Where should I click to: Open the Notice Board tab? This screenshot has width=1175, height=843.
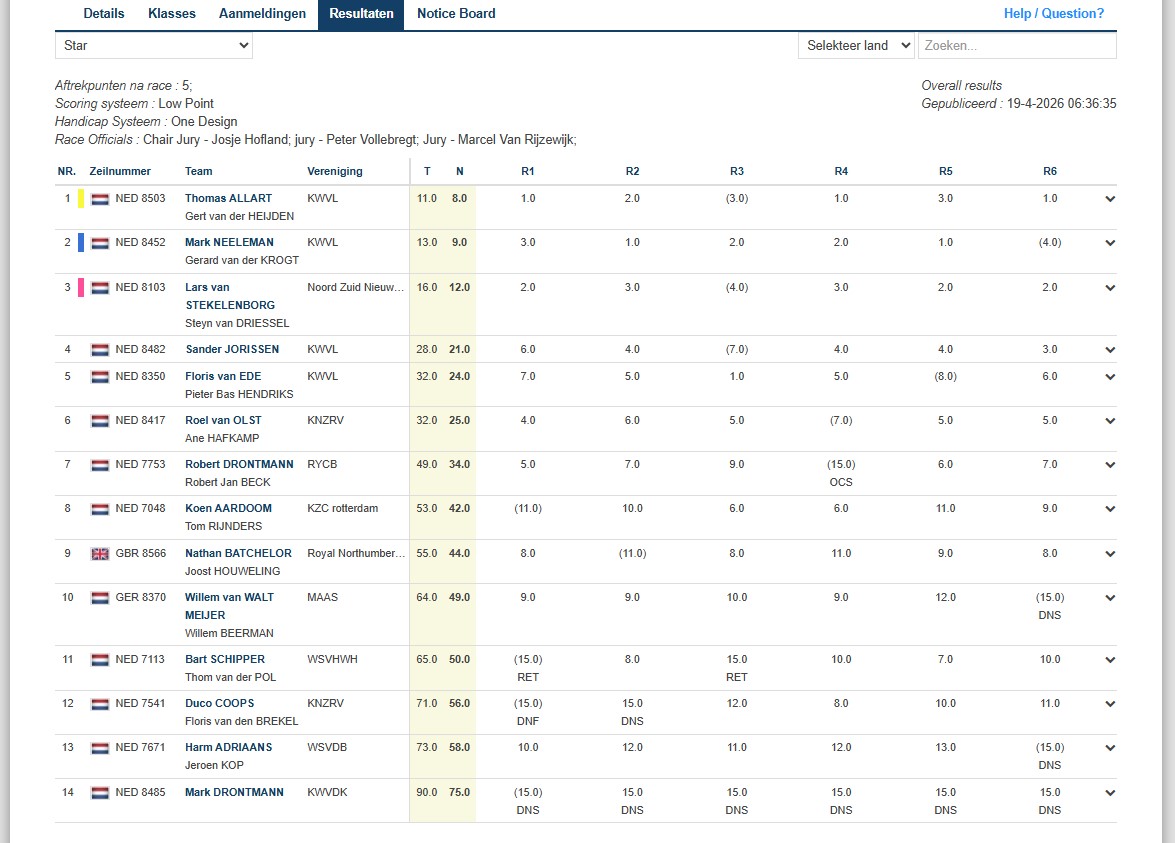point(456,14)
